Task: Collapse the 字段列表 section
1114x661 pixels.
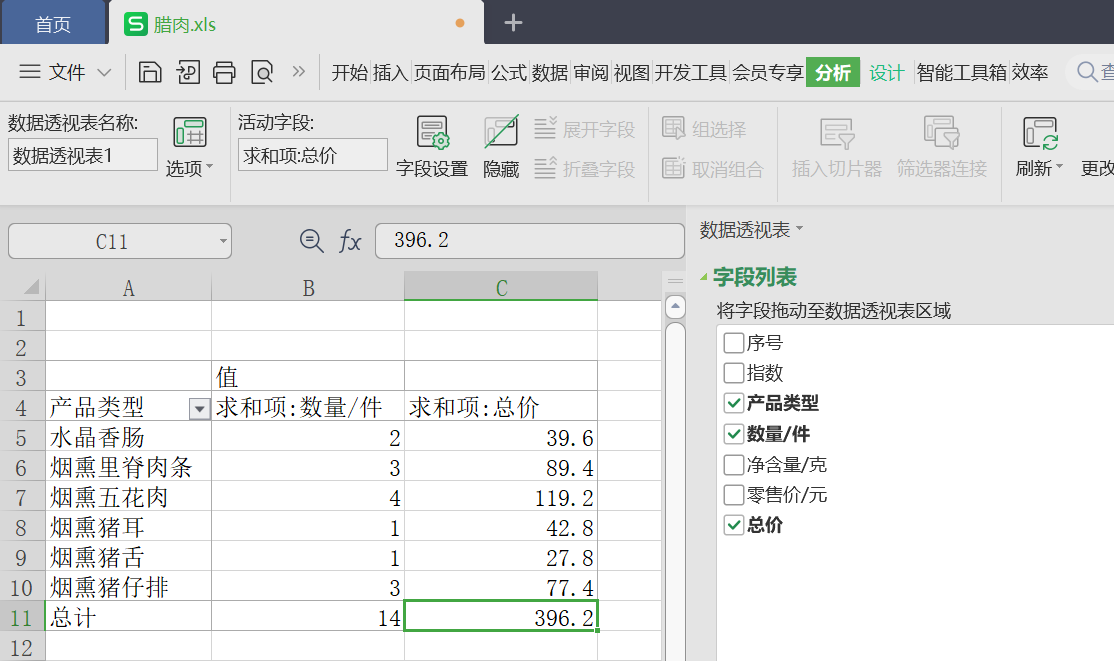Action: pos(703,277)
